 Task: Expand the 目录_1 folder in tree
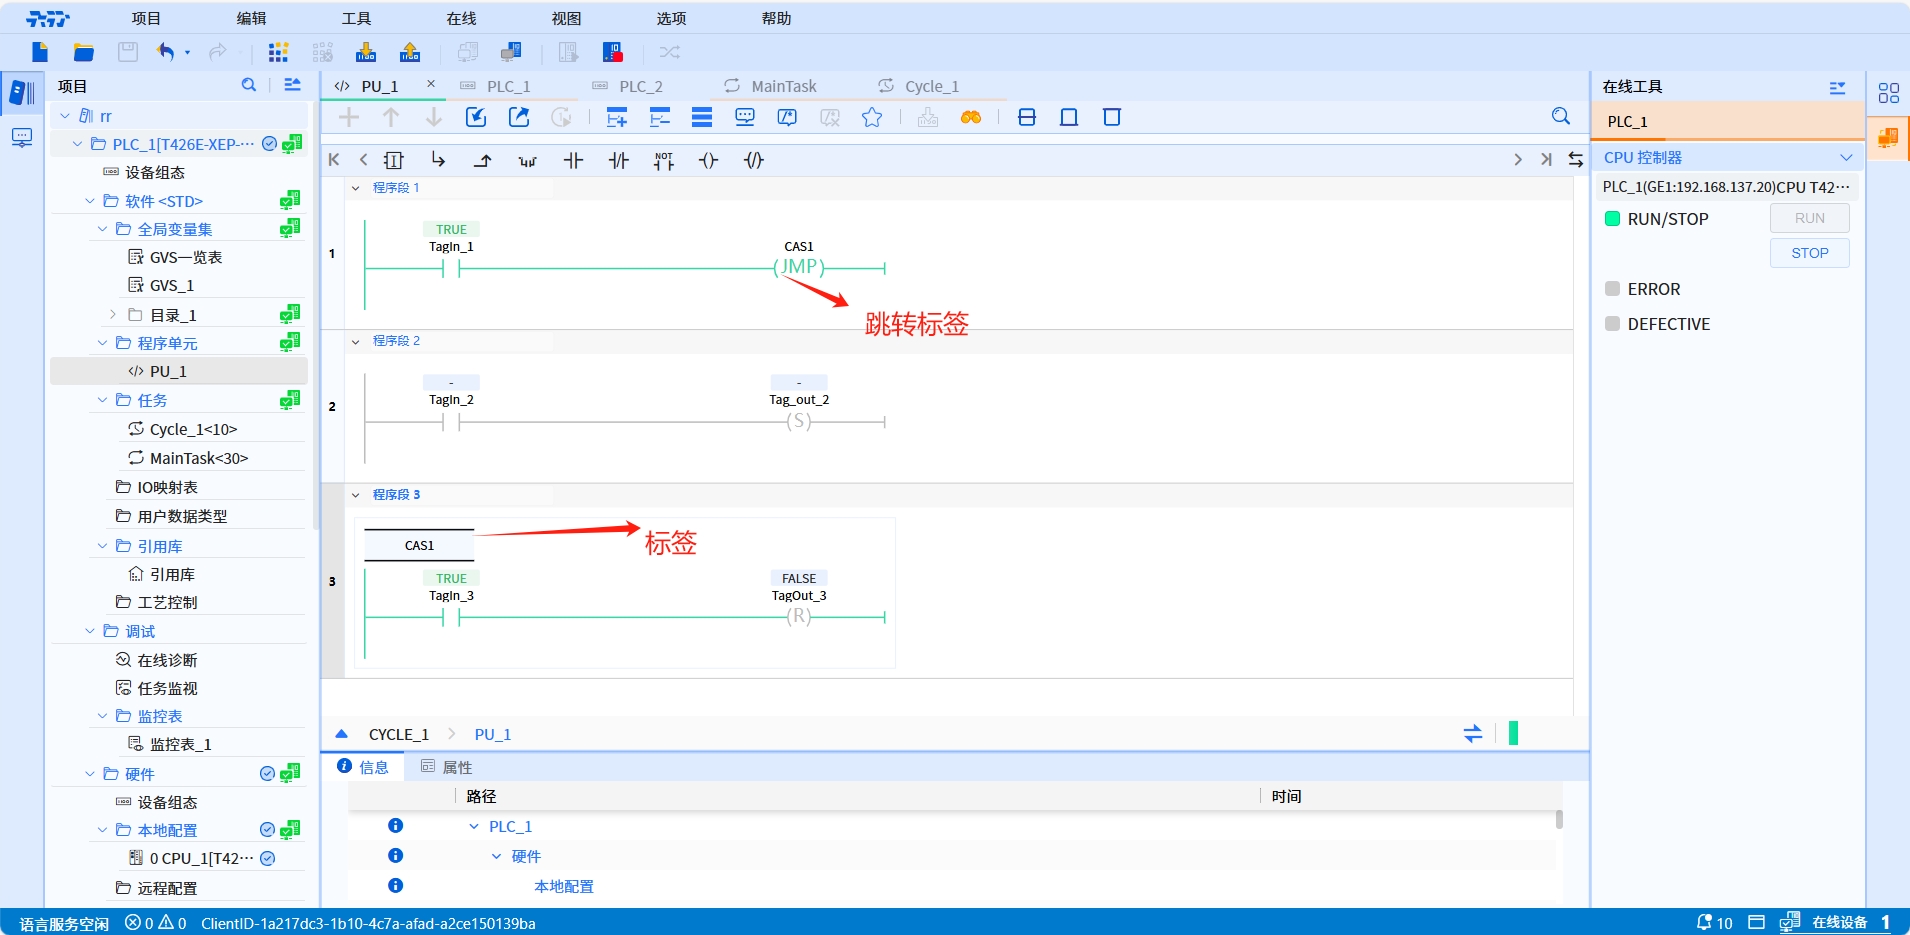tap(113, 315)
